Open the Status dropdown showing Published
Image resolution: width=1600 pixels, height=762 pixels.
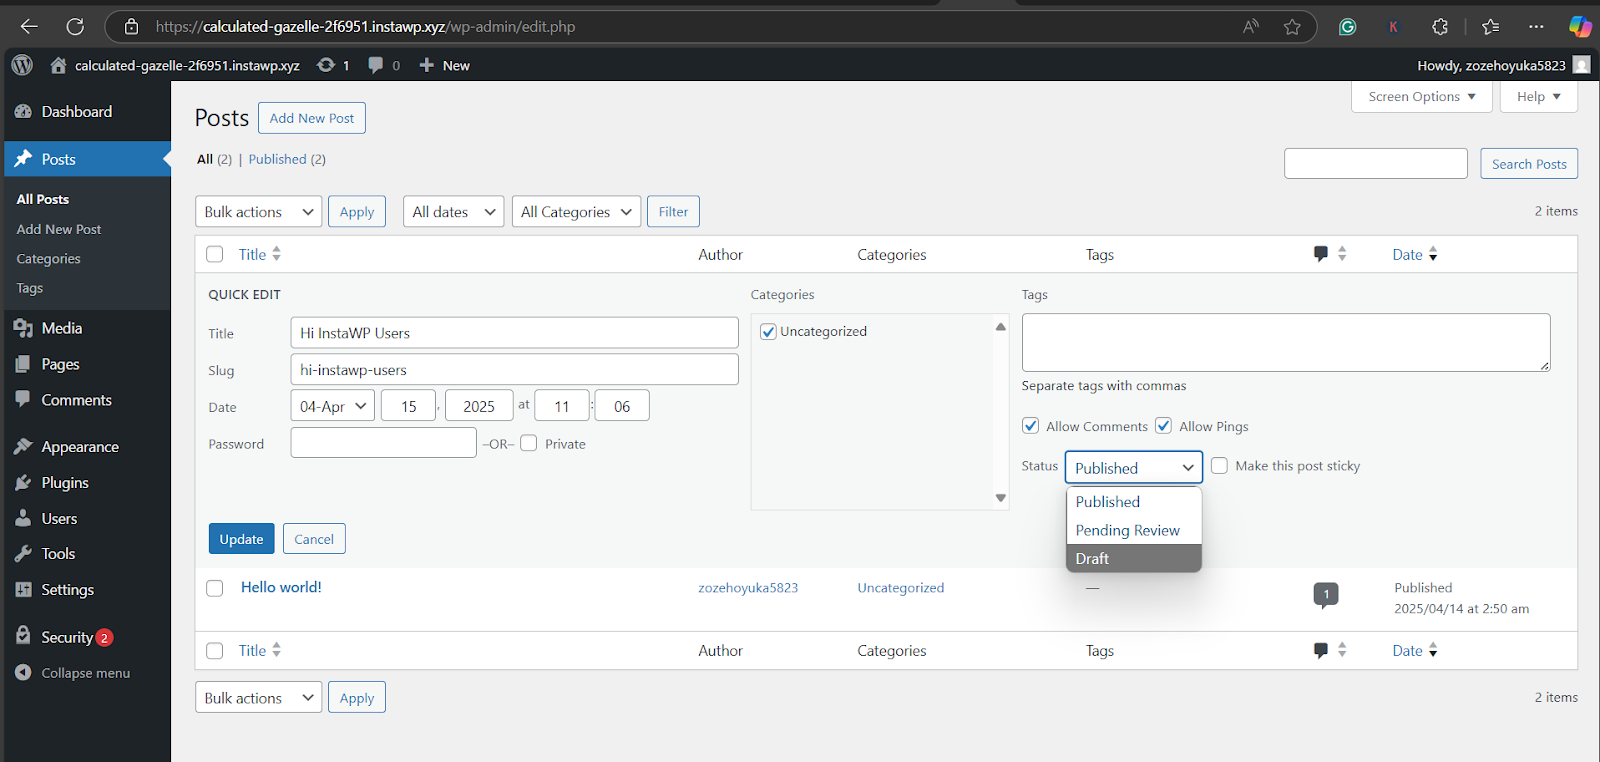point(1134,467)
